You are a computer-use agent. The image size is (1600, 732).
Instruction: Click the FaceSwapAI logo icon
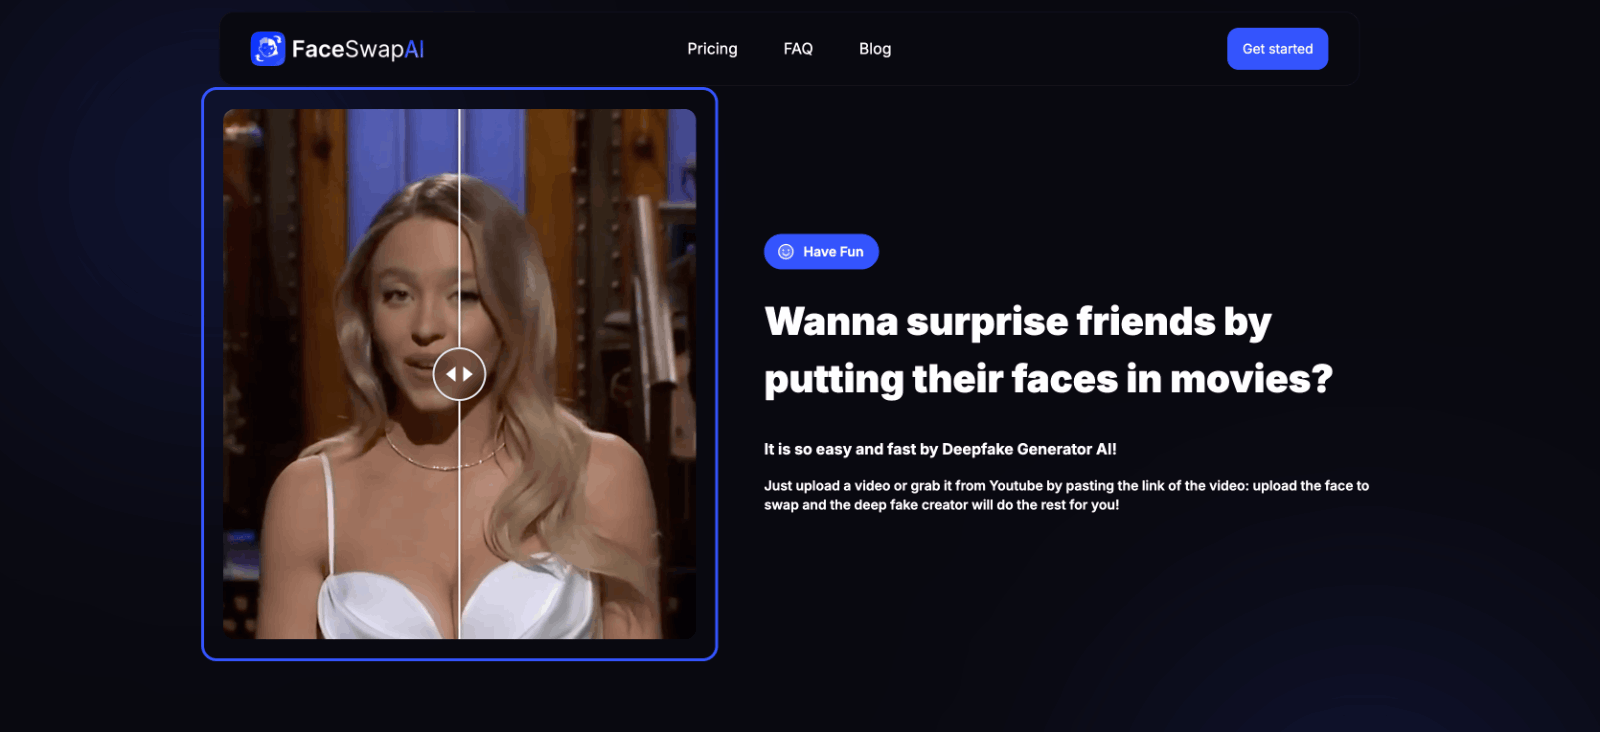click(268, 49)
